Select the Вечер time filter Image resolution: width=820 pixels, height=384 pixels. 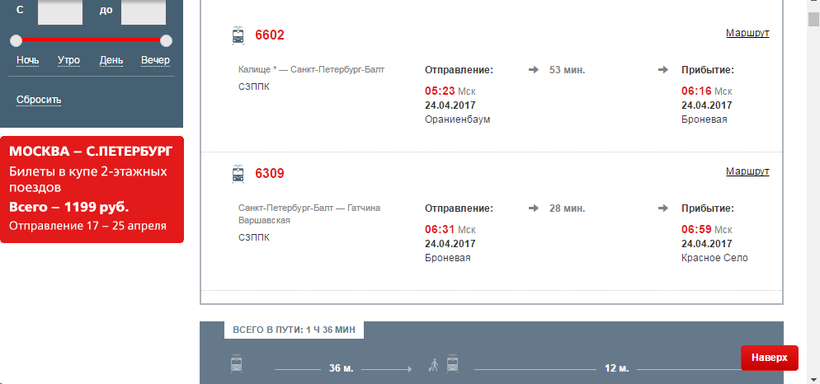(155, 60)
